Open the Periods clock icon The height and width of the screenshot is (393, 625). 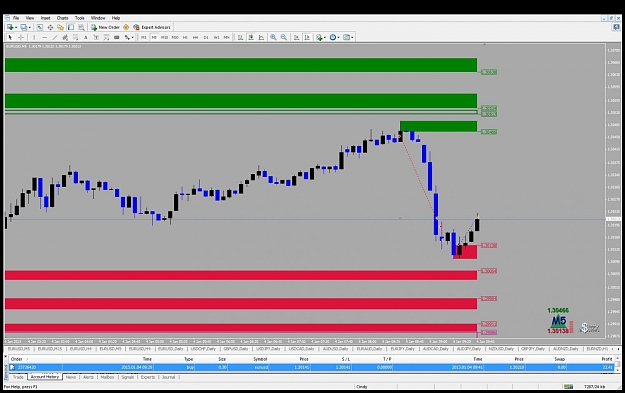point(332,37)
